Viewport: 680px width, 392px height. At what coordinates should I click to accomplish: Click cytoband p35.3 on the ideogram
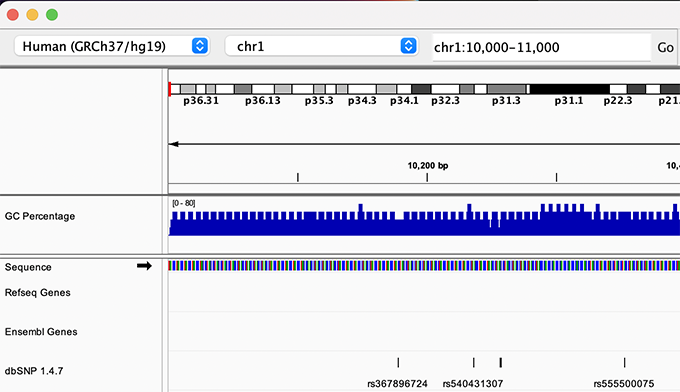[319, 89]
